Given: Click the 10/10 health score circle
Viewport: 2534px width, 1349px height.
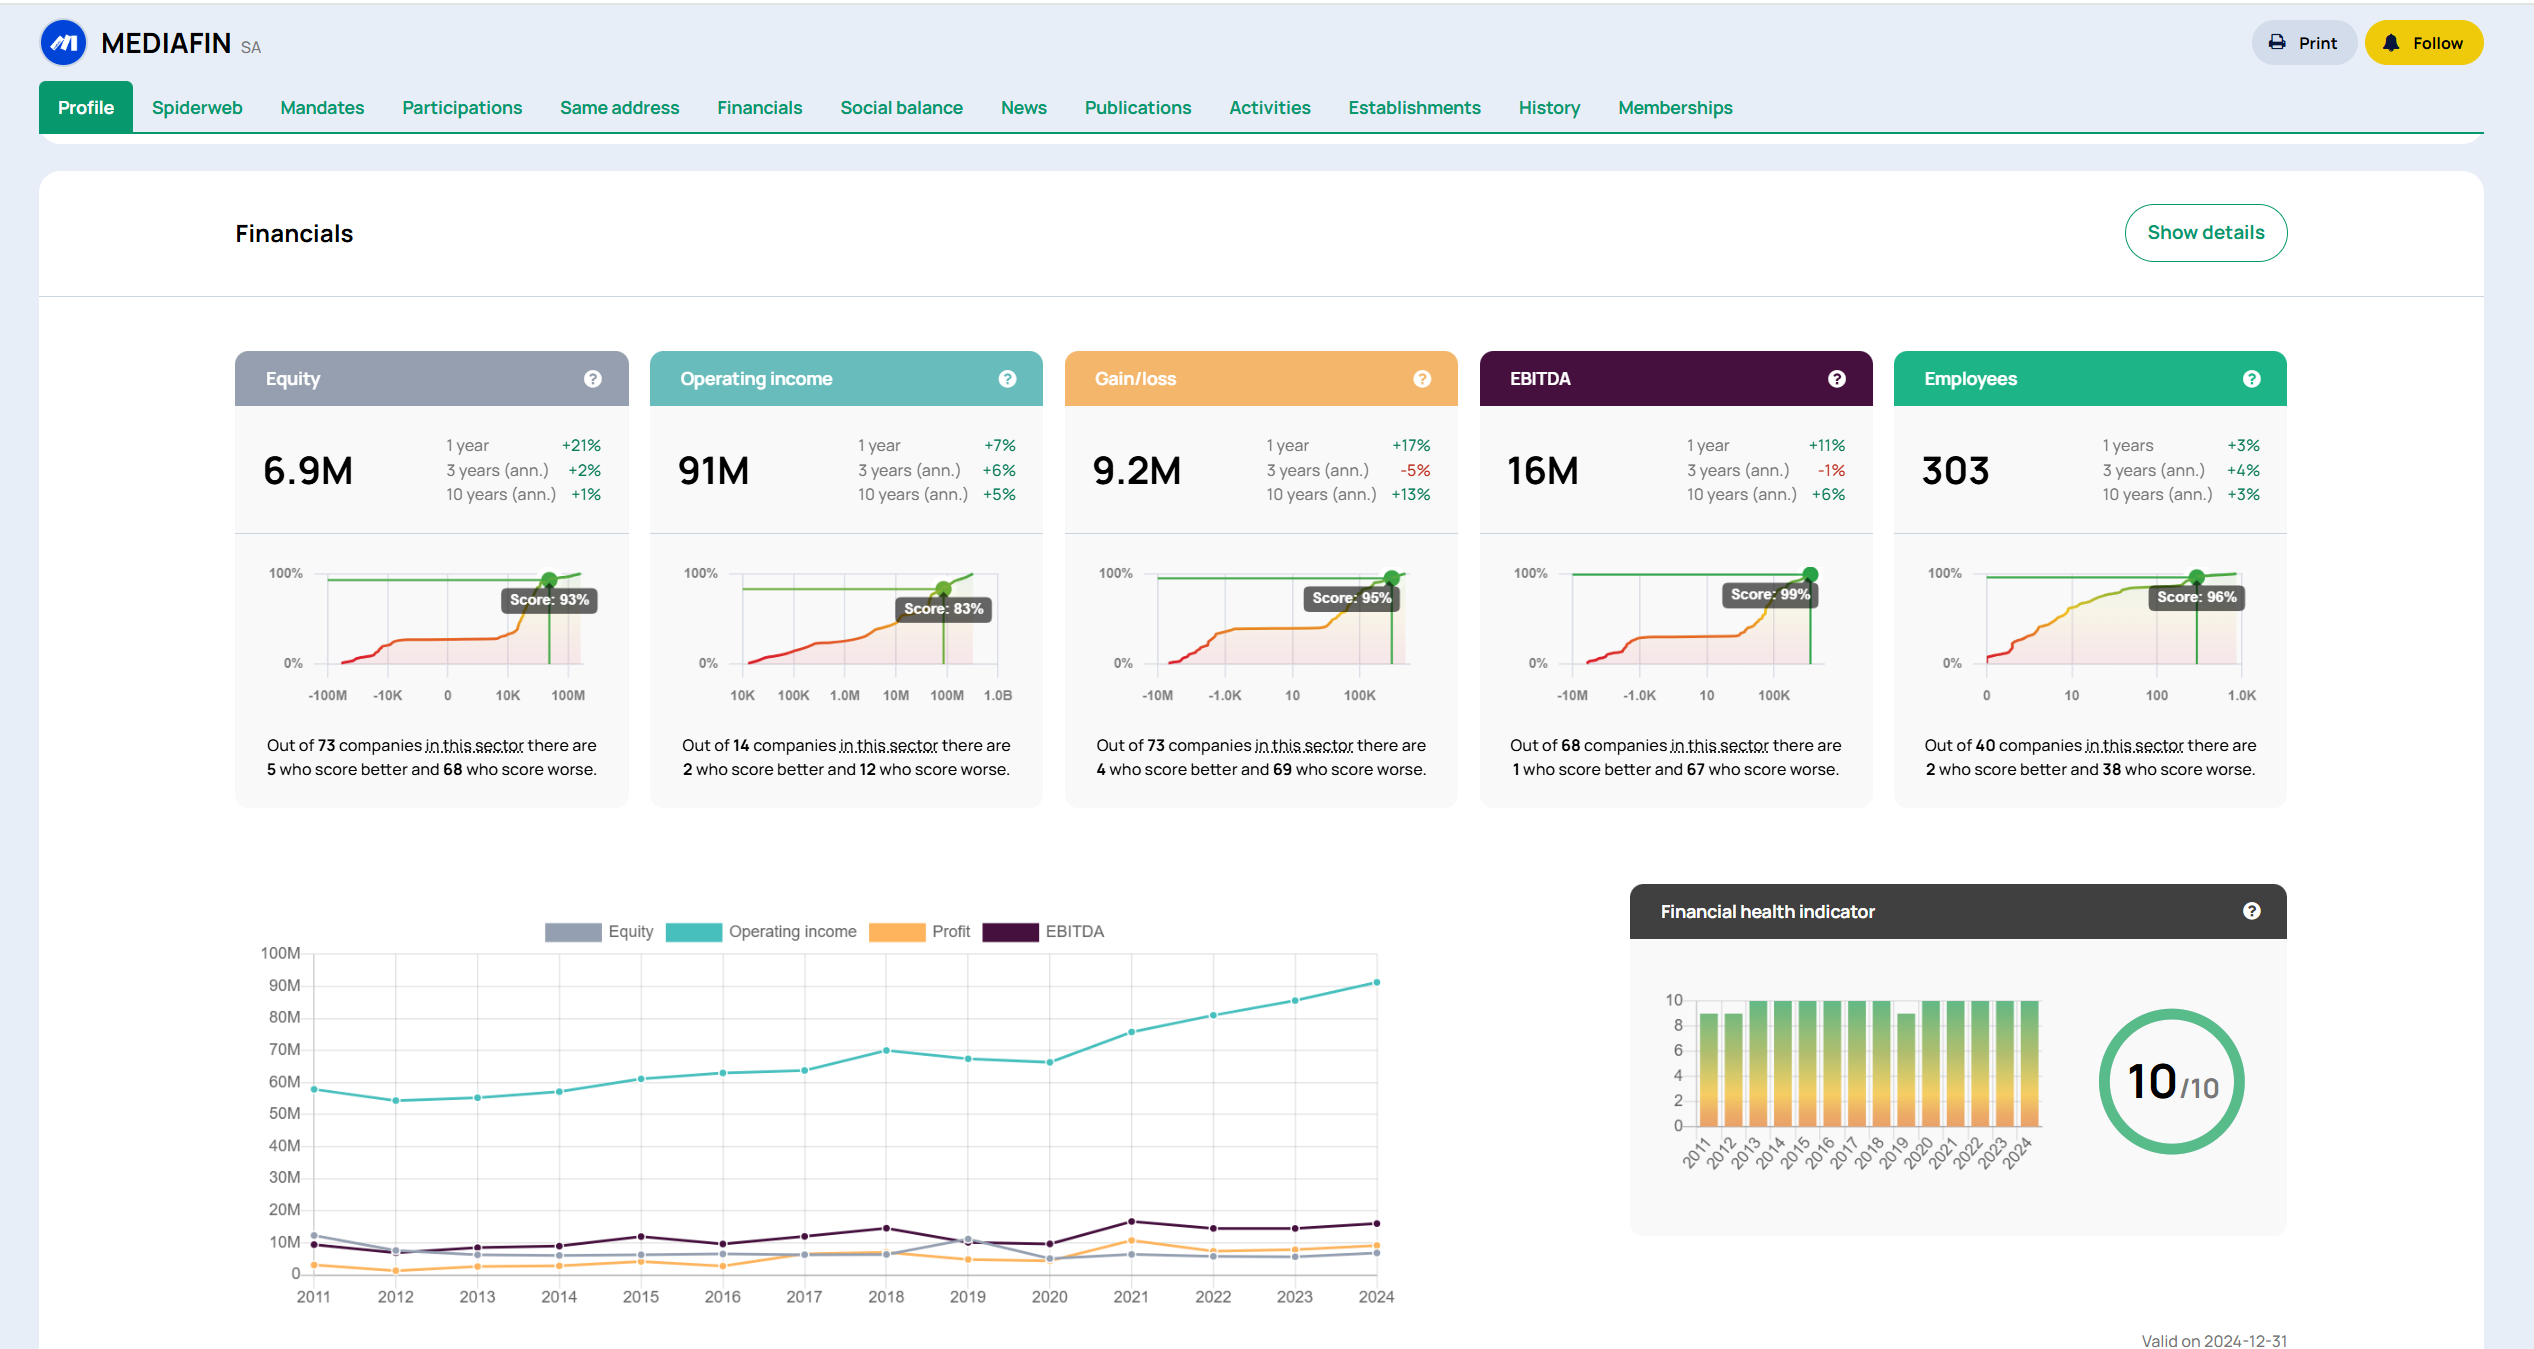Looking at the screenshot, I should [x=2171, y=1082].
